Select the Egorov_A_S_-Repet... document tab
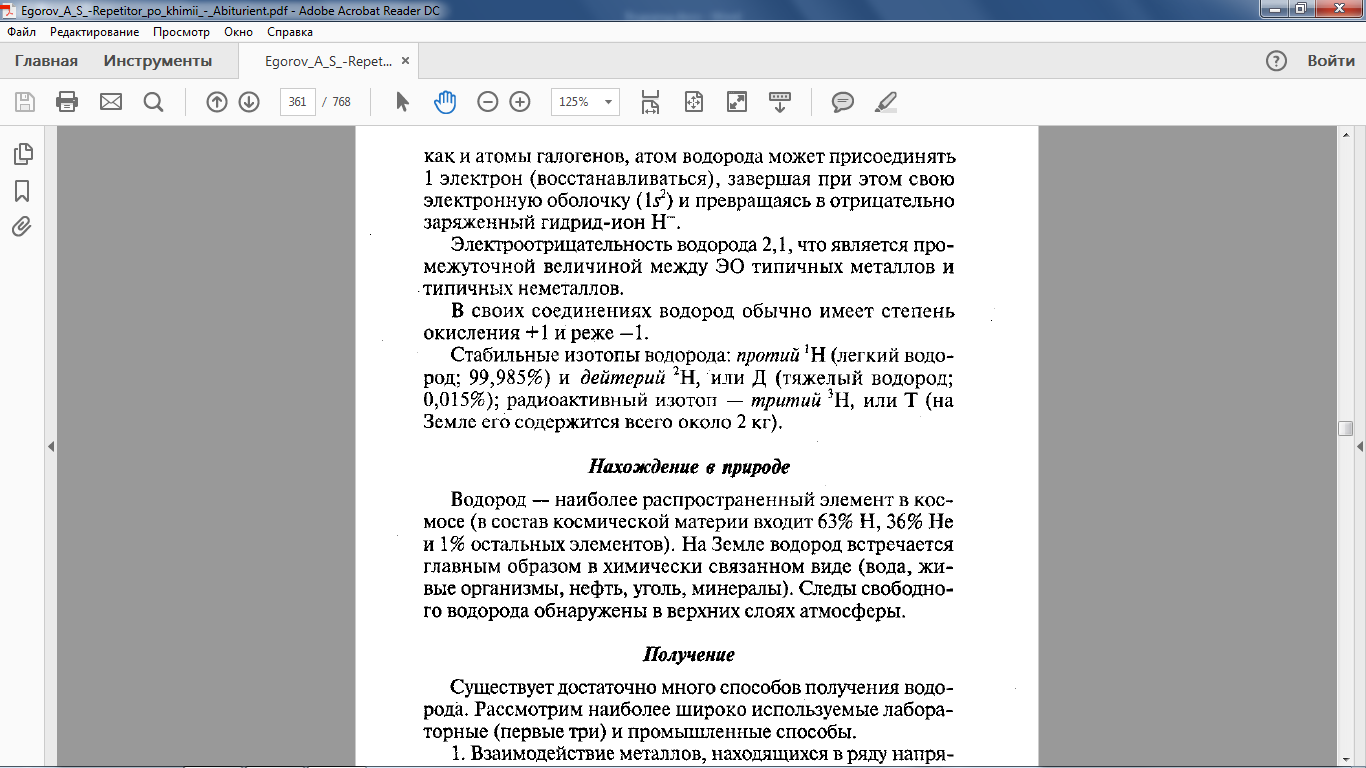The width and height of the screenshot is (1366, 768). click(328, 61)
